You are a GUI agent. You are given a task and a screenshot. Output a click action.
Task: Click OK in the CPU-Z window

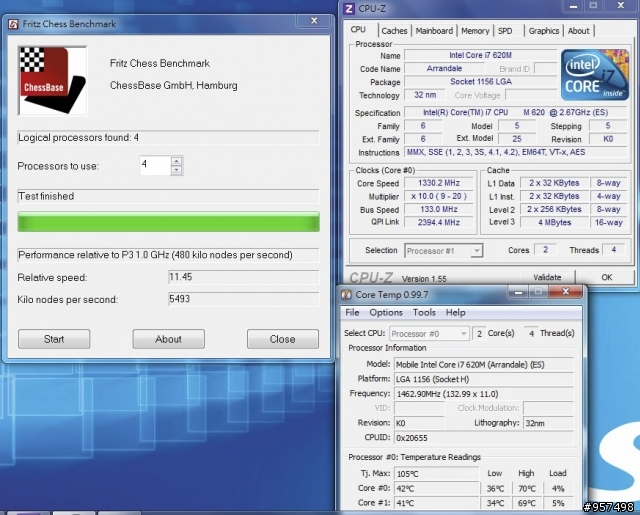click(x=607, y=277)
